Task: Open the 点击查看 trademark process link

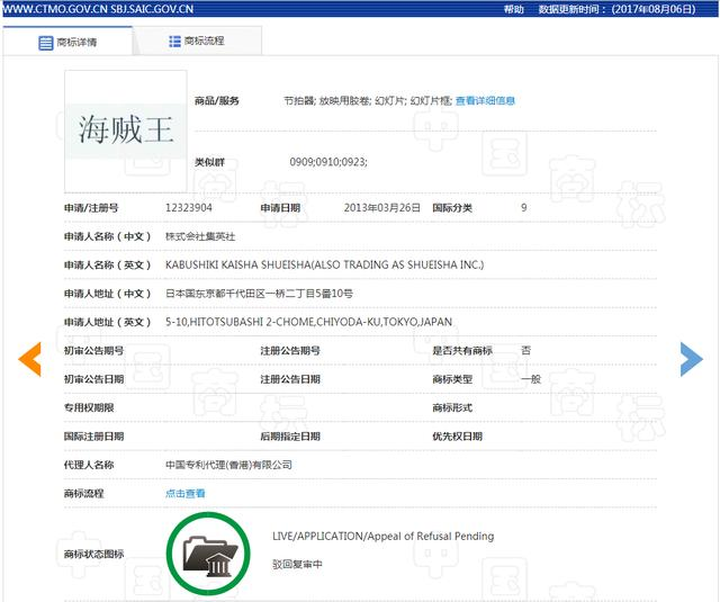Action: click(x=185, y=493)
